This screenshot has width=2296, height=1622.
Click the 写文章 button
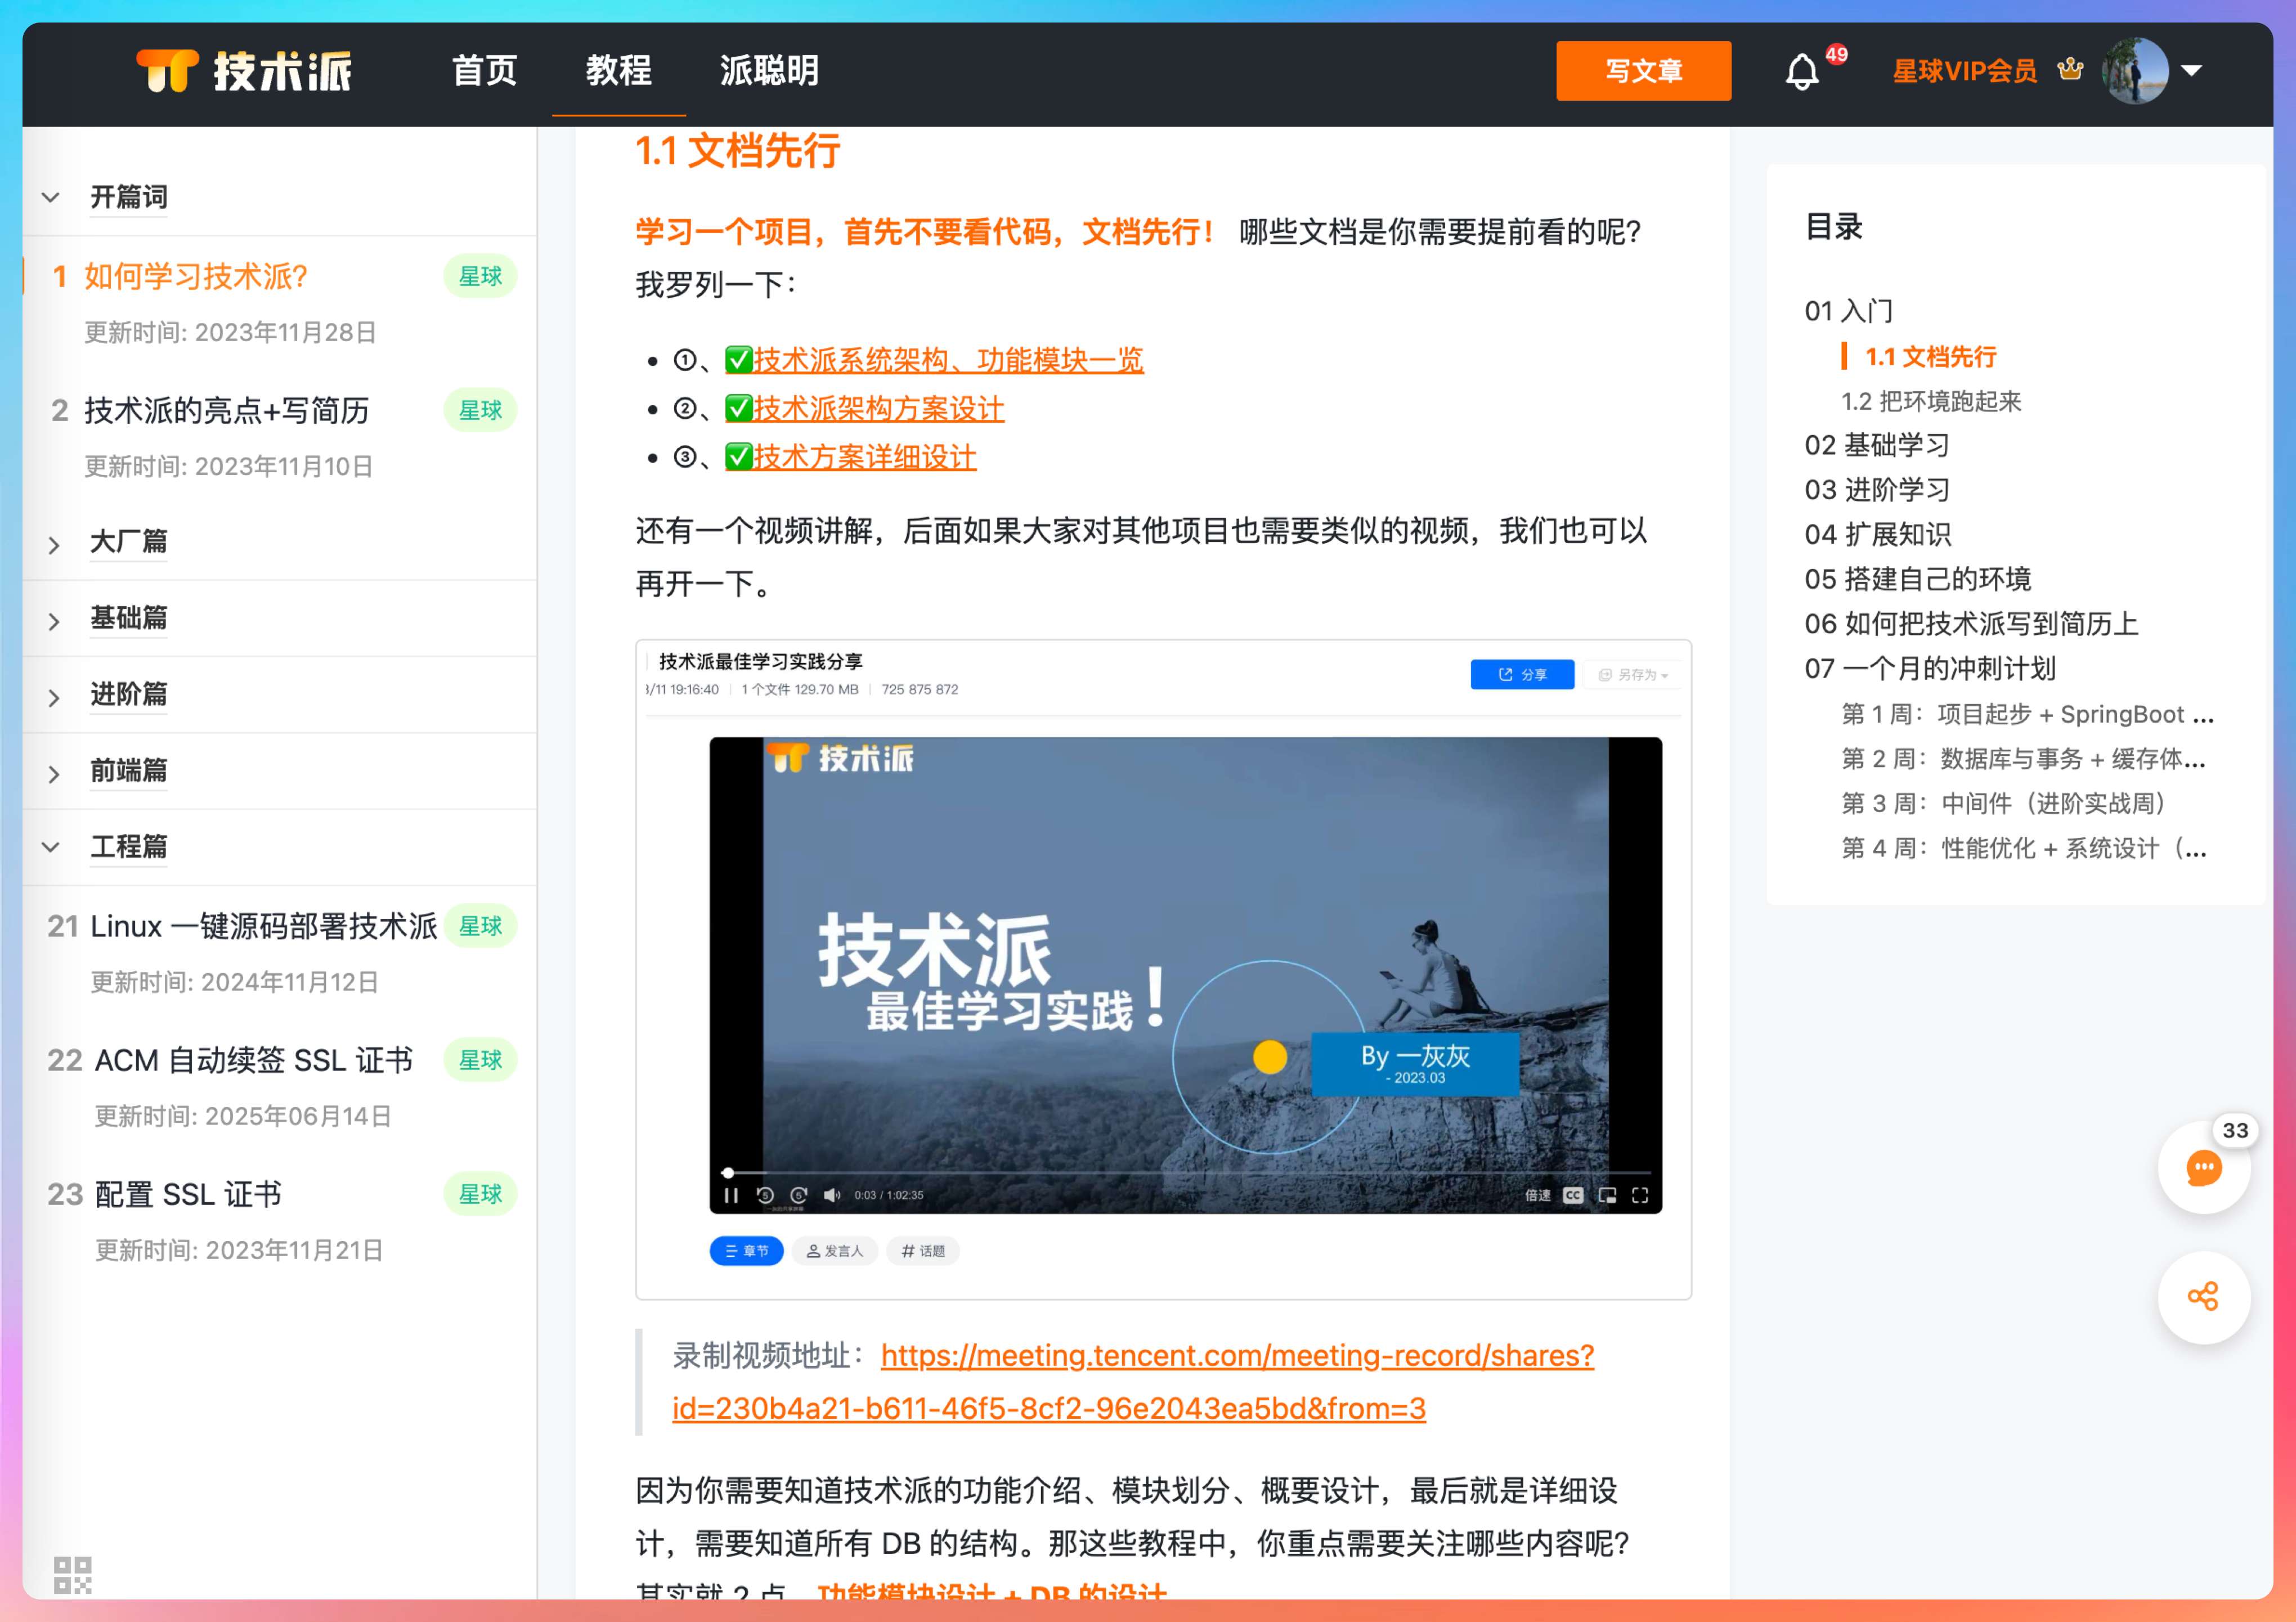click(1643, 71)
